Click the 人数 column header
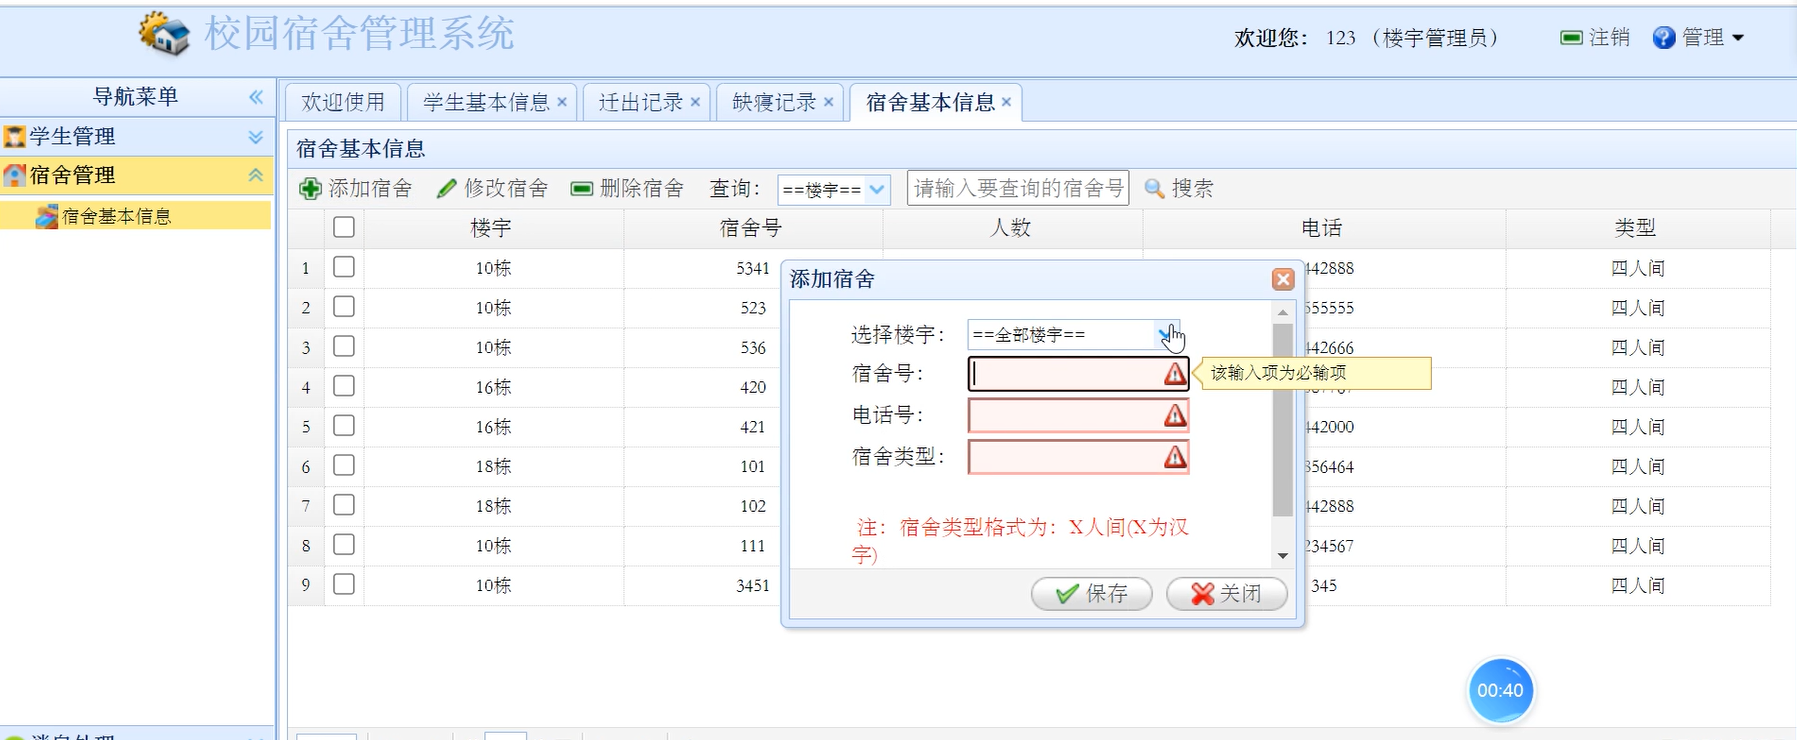This screenshot has width=1797, height=740. (1011, 228)
